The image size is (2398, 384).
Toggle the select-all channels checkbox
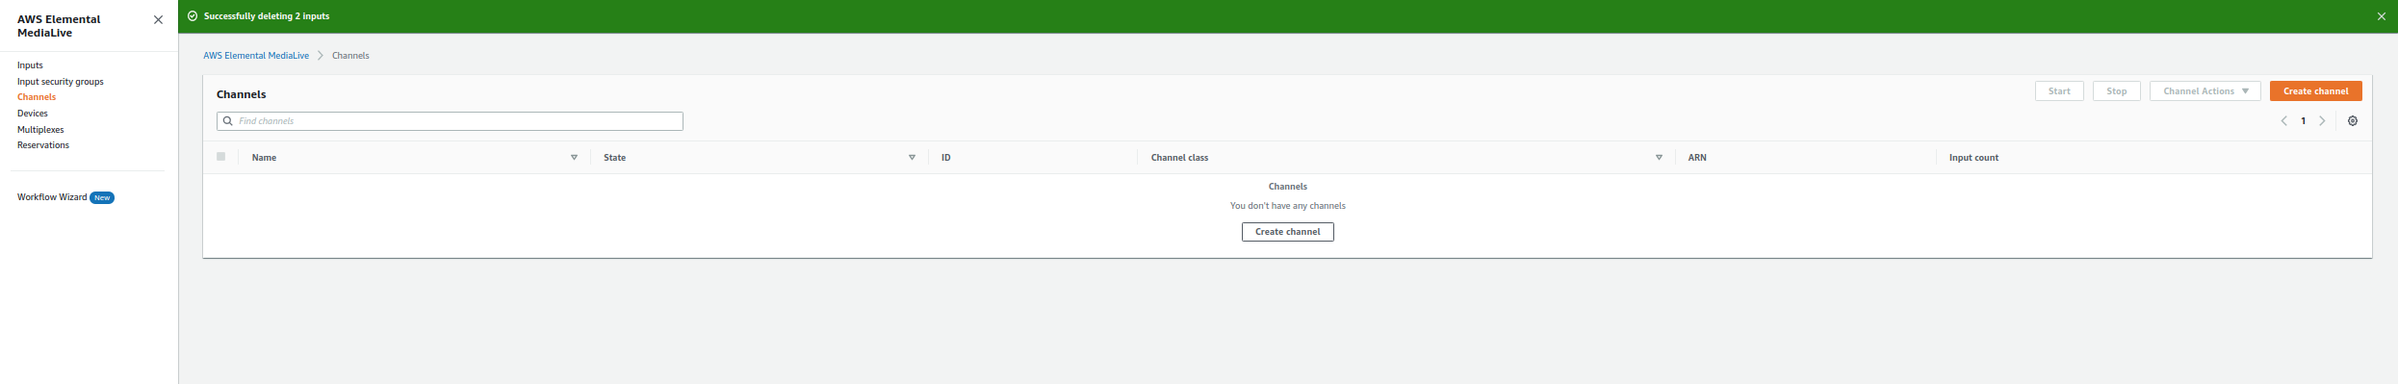(x=221, y=157)
